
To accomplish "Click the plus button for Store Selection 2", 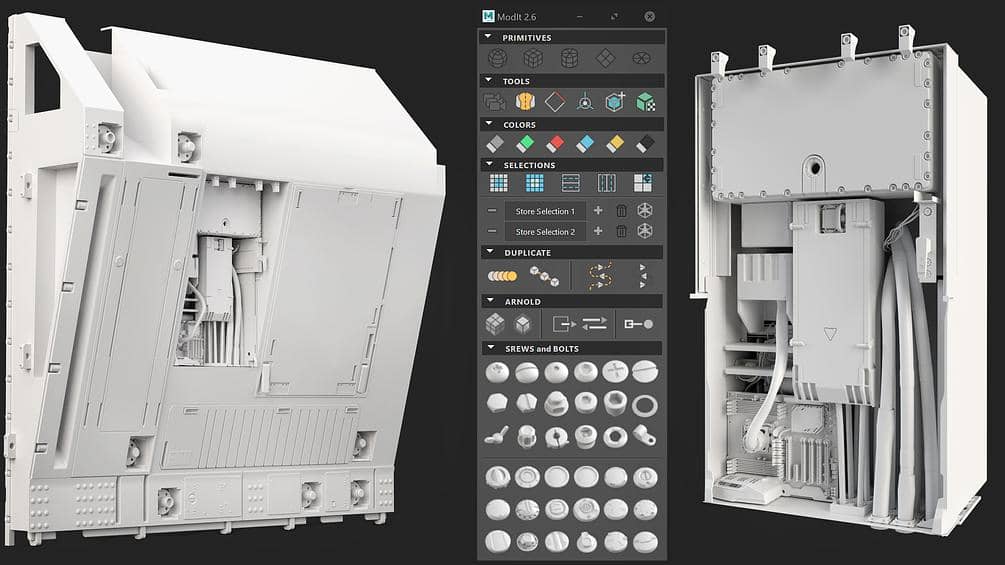I will (x=598, y=231).
